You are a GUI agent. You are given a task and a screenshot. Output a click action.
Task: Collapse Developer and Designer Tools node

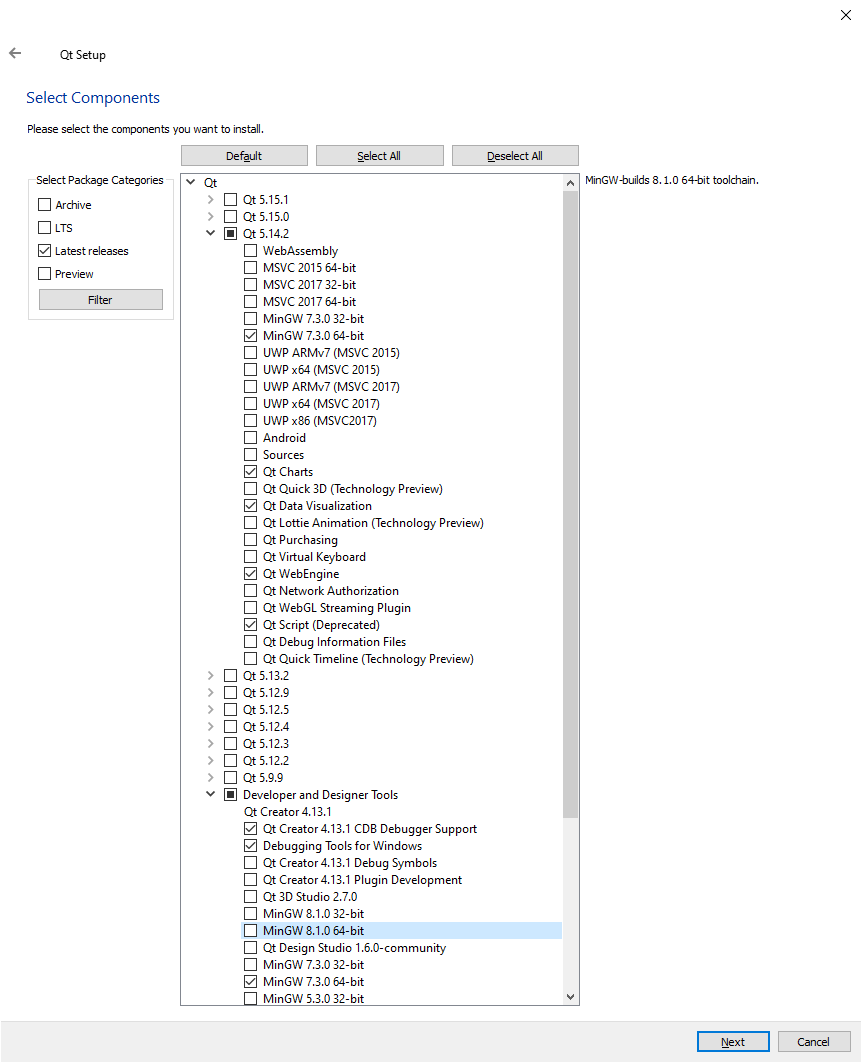(x=210, y=795)
